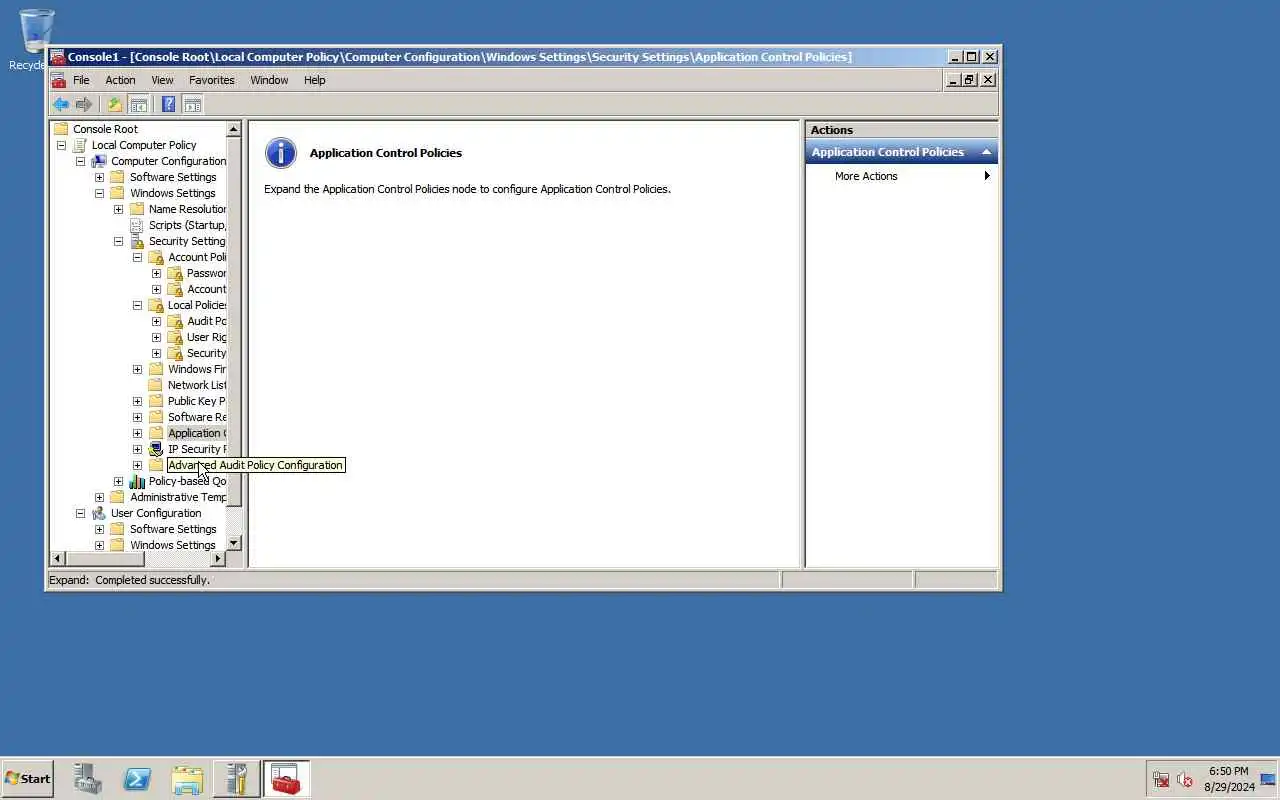The height and width of the screenshot is (800, 1280).
Task: Click the Account Policies locked folder icon
Action: pyautogui.click(x=156, y=257)
